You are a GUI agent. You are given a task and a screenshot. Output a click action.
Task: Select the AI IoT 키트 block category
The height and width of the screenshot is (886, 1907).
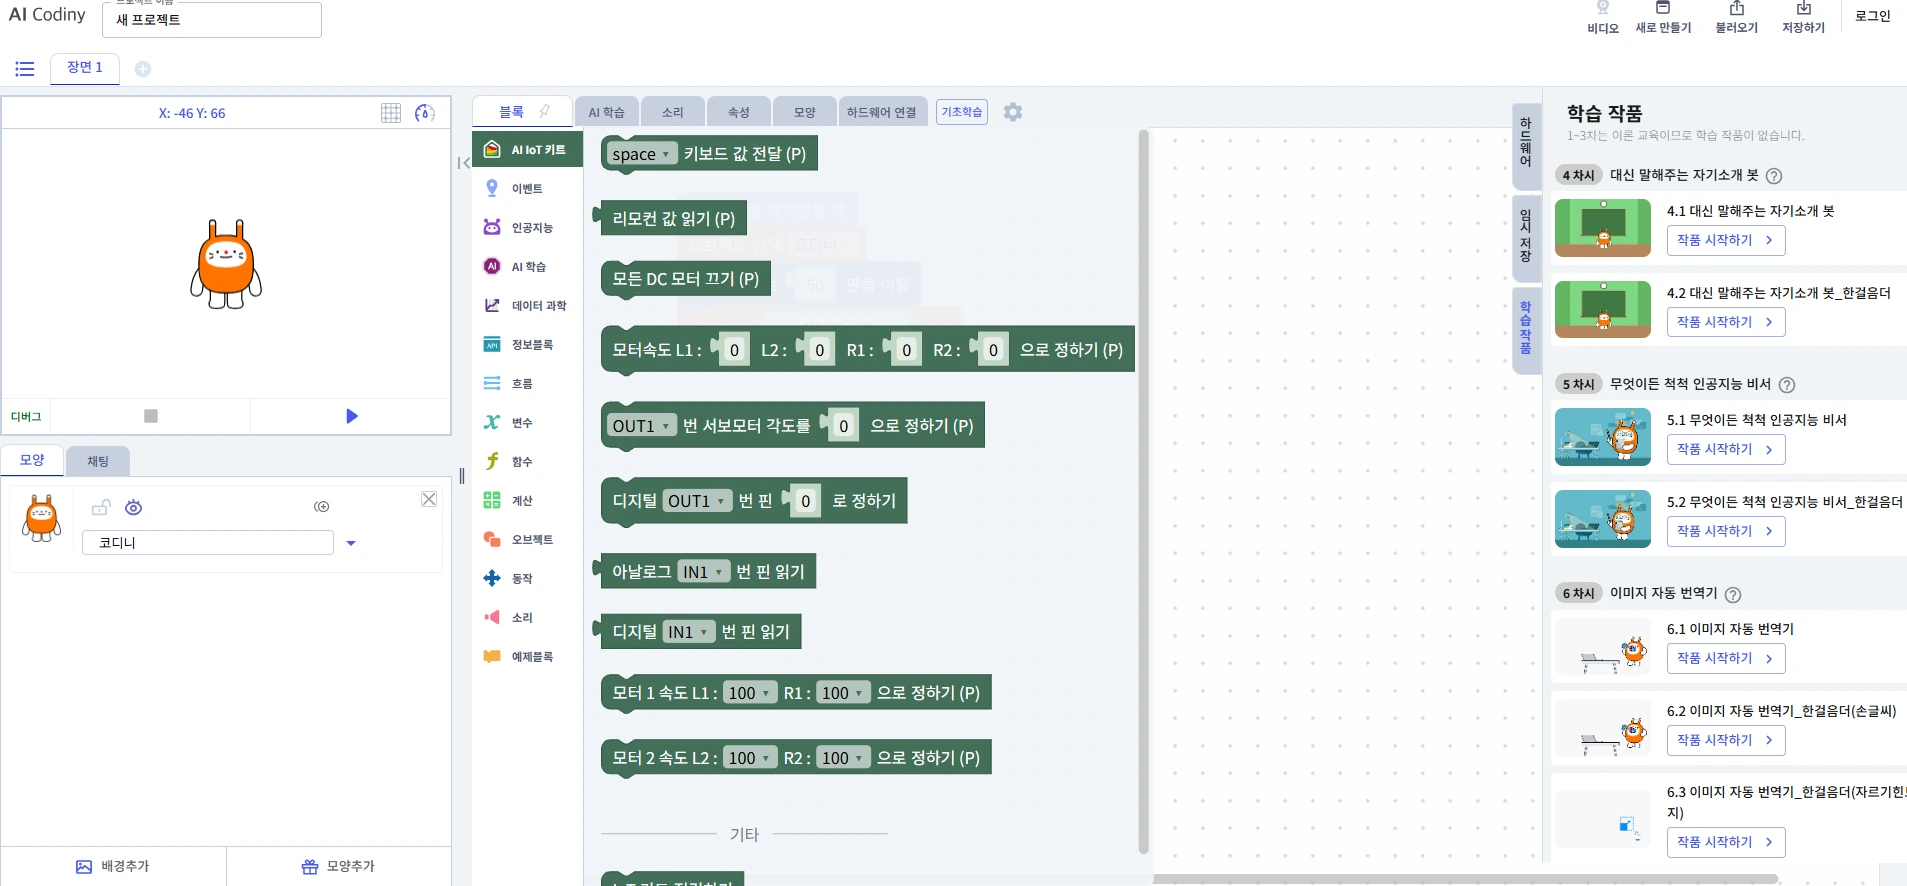pyautogui.click(x=527, y=150)
